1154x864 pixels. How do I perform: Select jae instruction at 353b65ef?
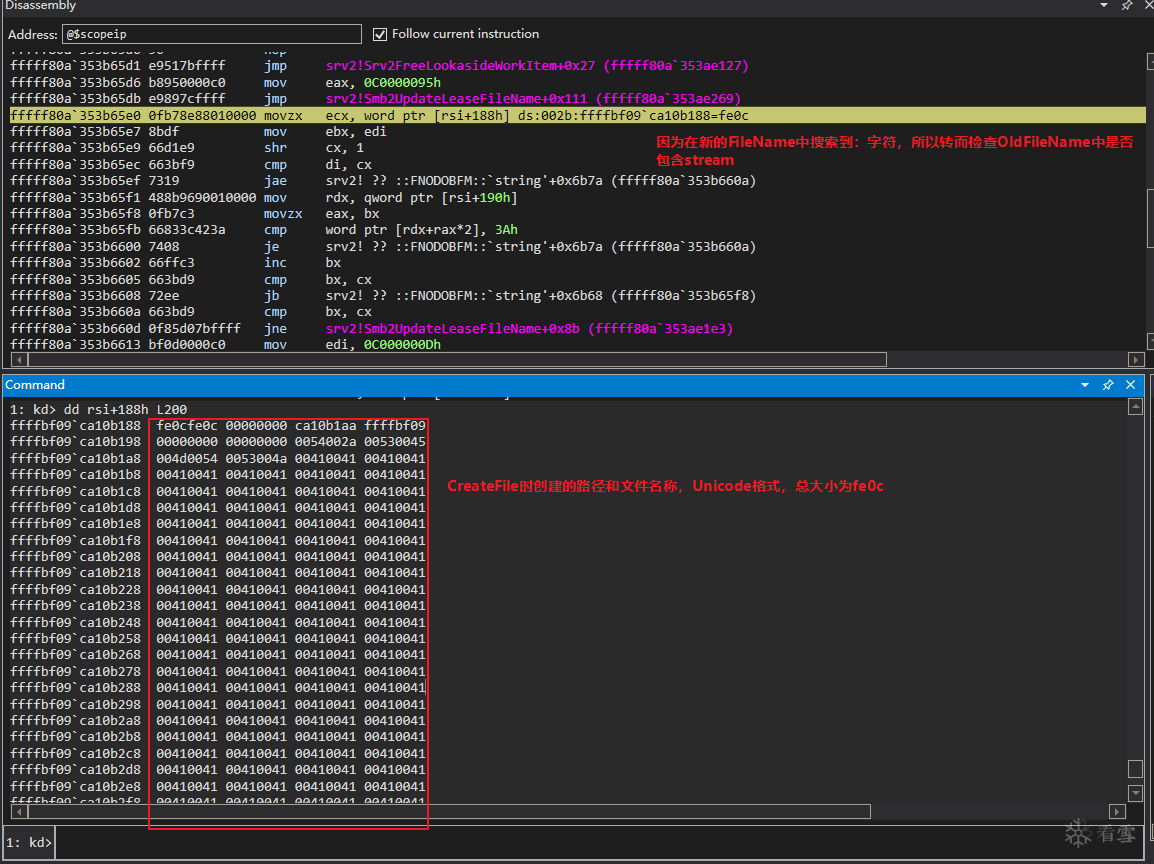(383, 181)
